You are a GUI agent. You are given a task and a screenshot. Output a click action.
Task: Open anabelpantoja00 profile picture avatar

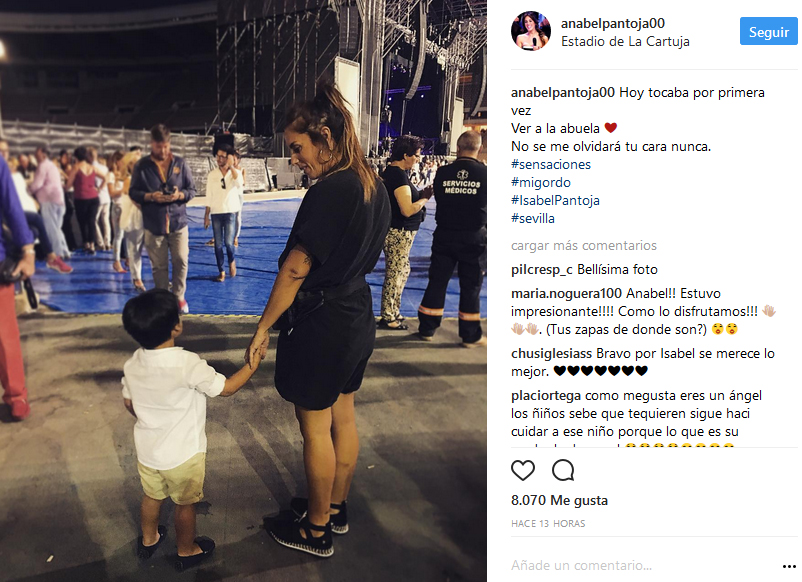click(x=531, y=31)
